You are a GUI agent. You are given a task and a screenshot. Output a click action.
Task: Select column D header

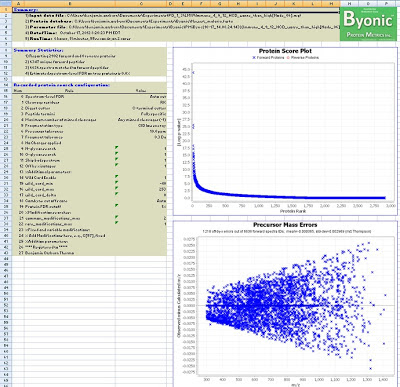tap(171, 4)
